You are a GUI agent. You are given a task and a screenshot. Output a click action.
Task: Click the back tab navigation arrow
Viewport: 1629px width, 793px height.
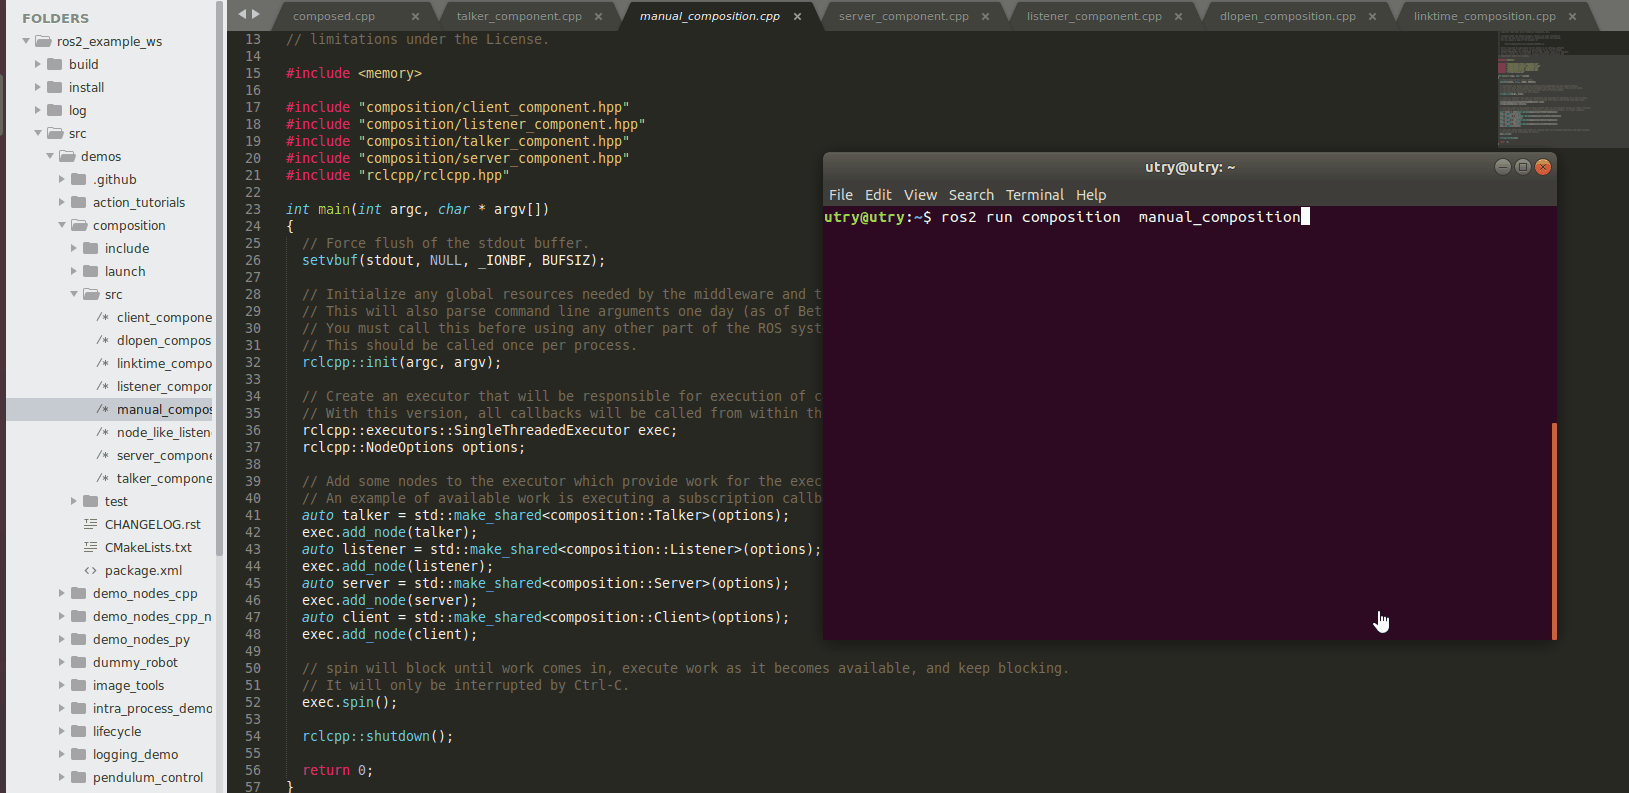click(x=241, y=14)
